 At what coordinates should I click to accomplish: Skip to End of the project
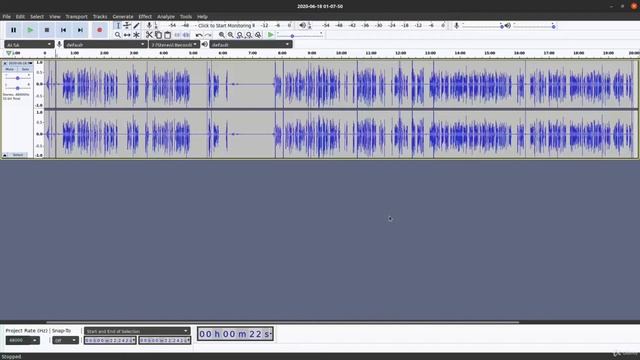pyautogui.click(x=80, y=30)
